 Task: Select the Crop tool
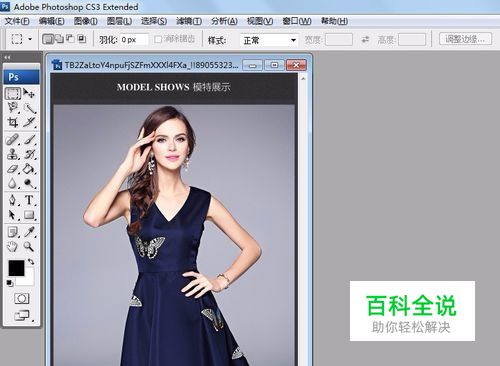click(13, 122)
